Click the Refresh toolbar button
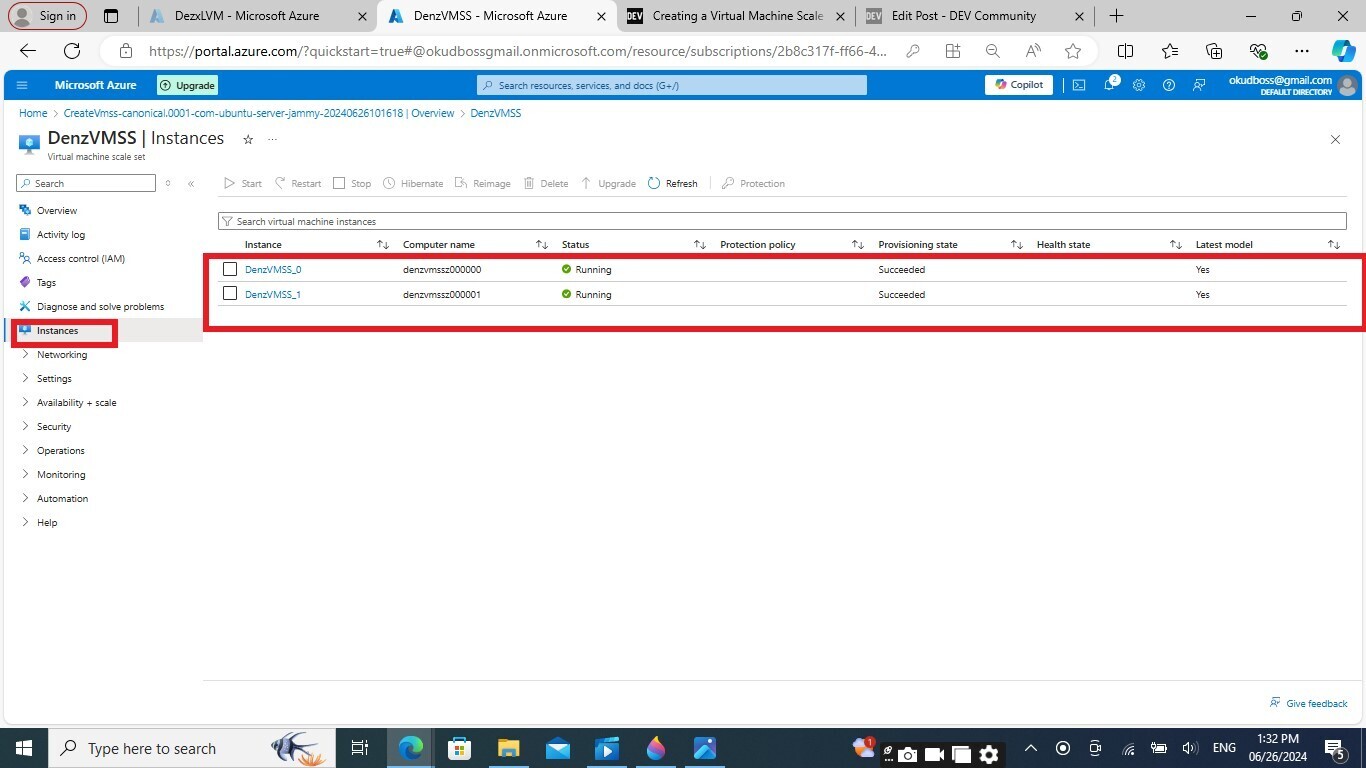The height and width of the screenshot is (768, 1366). pyautogui.click(x=673, y=183)
